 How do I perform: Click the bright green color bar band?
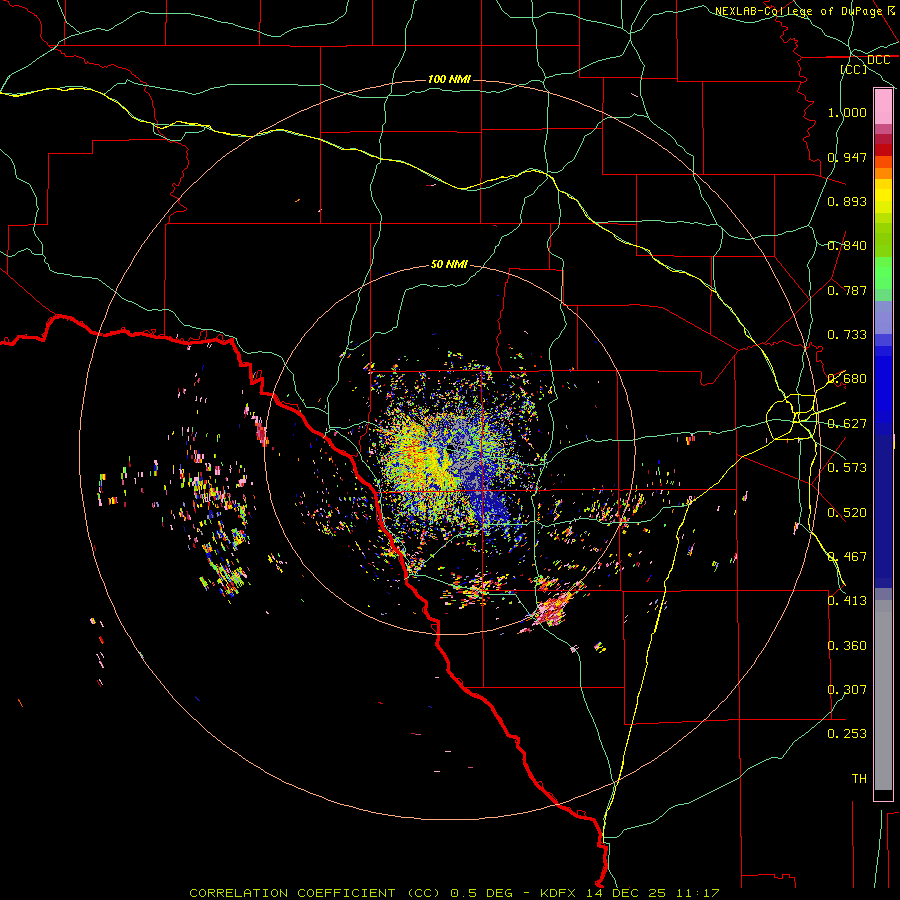tap(883, 273)
